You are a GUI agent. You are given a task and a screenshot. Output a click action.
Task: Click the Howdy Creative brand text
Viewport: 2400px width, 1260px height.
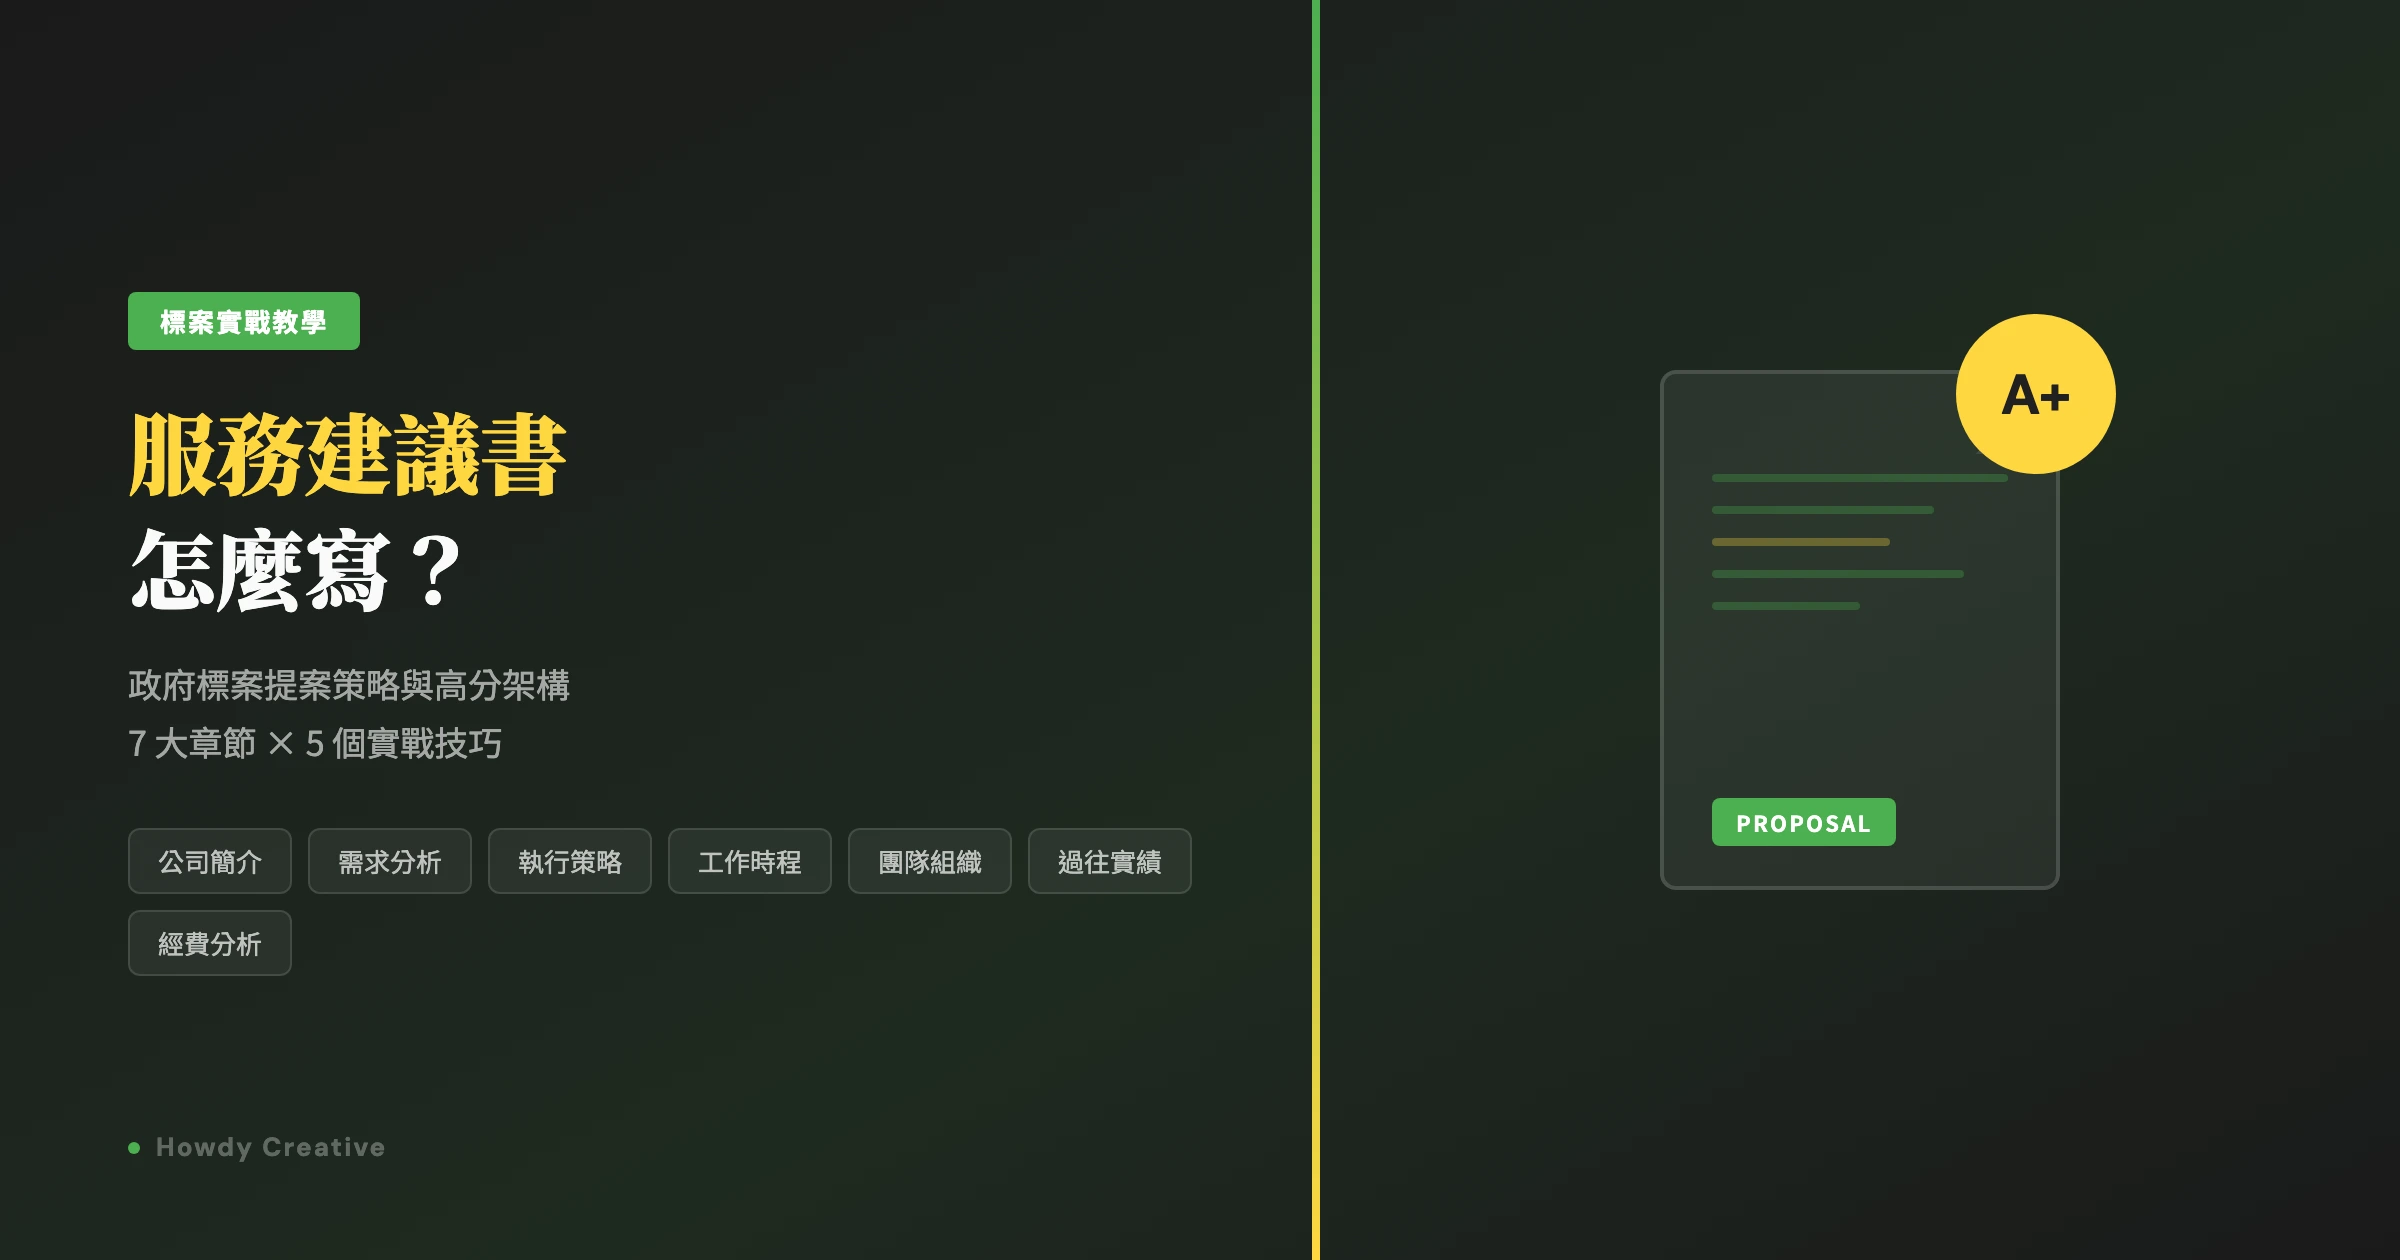point(270,1147)
